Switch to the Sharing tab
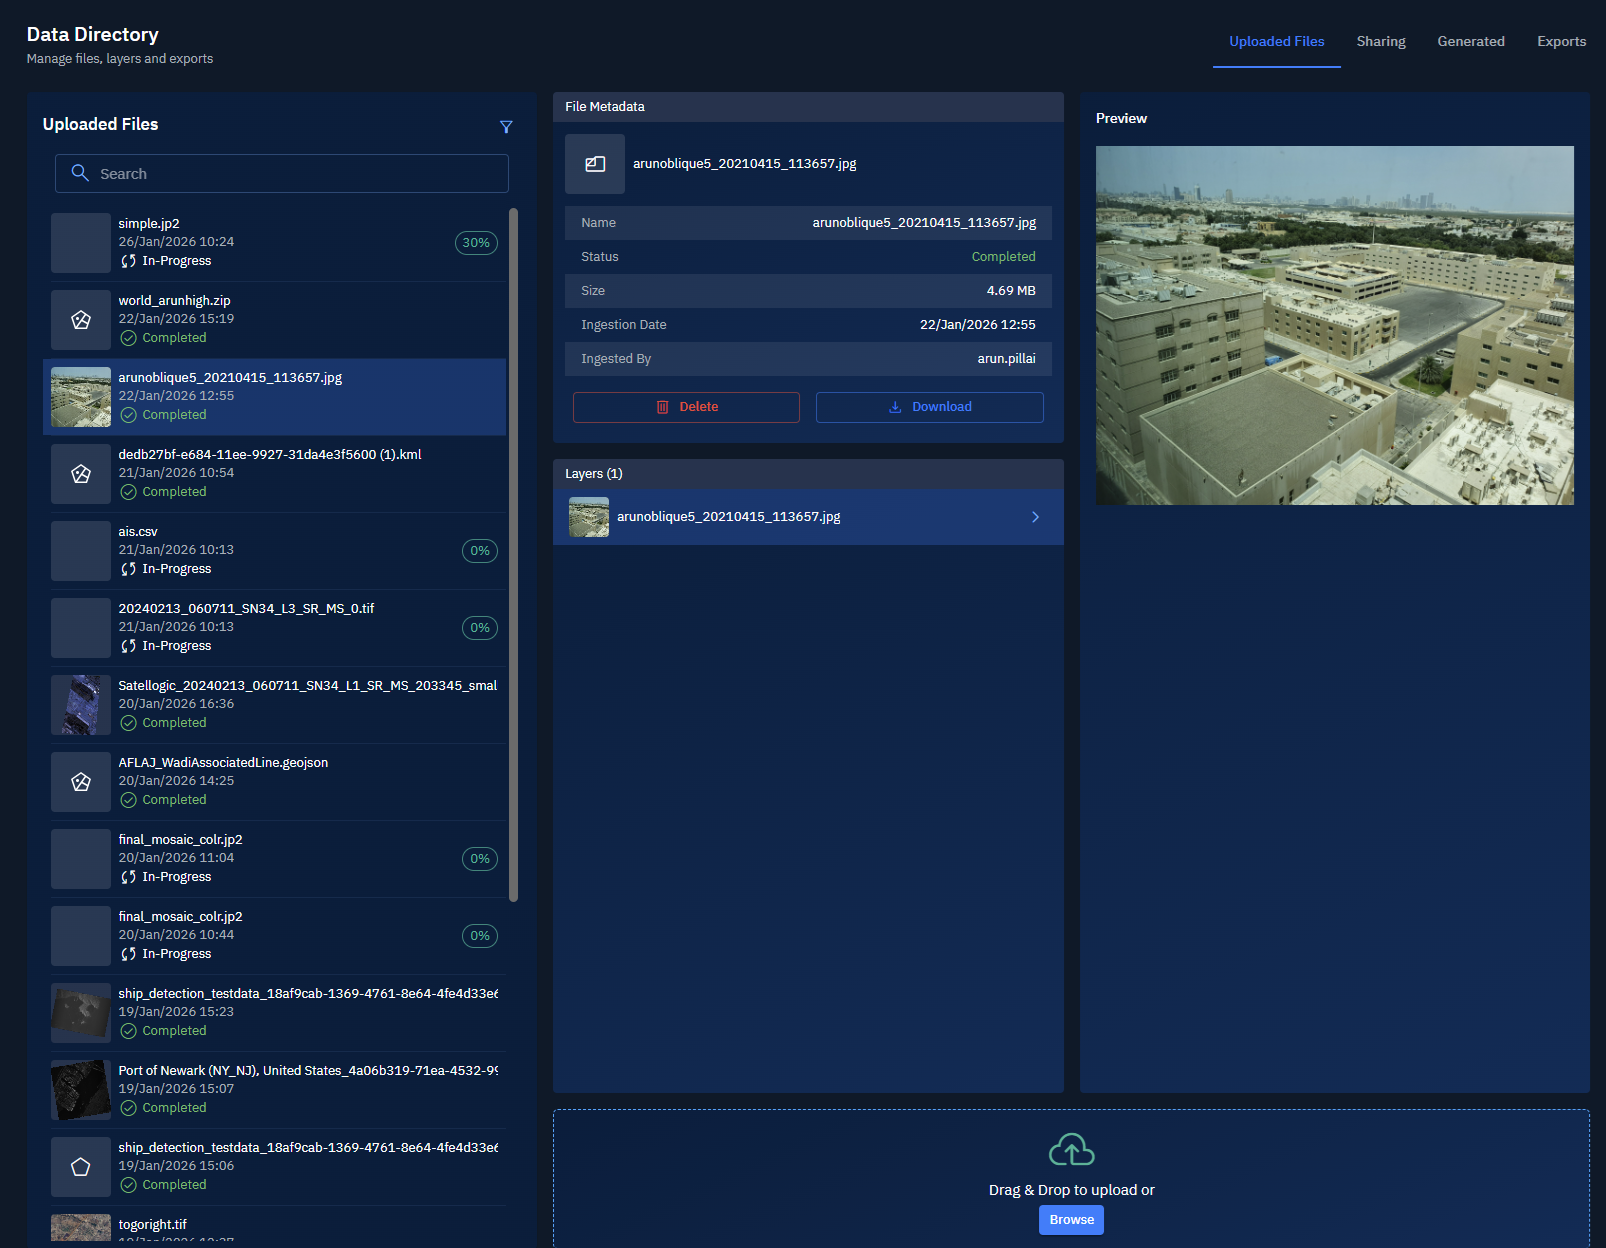This screenshot has width=1606, height=1248. pyautogui.click(x=1380, y=41)
